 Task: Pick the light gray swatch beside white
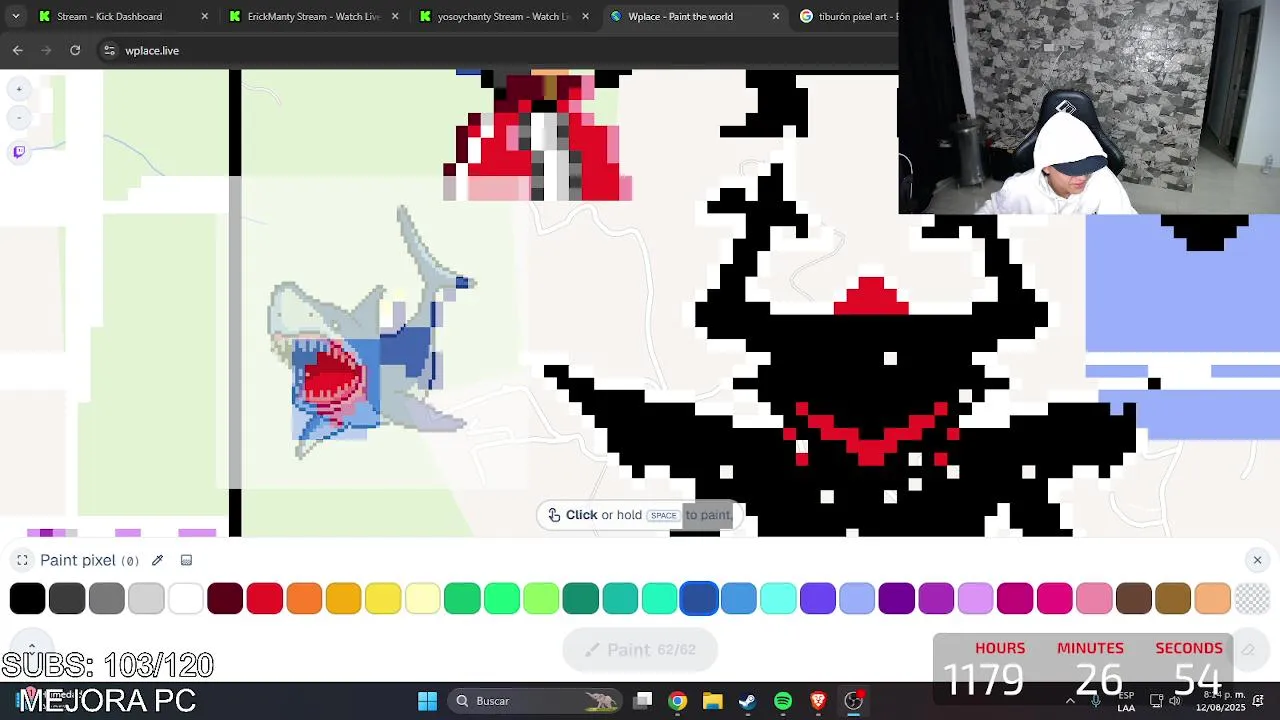click(146, 598)
